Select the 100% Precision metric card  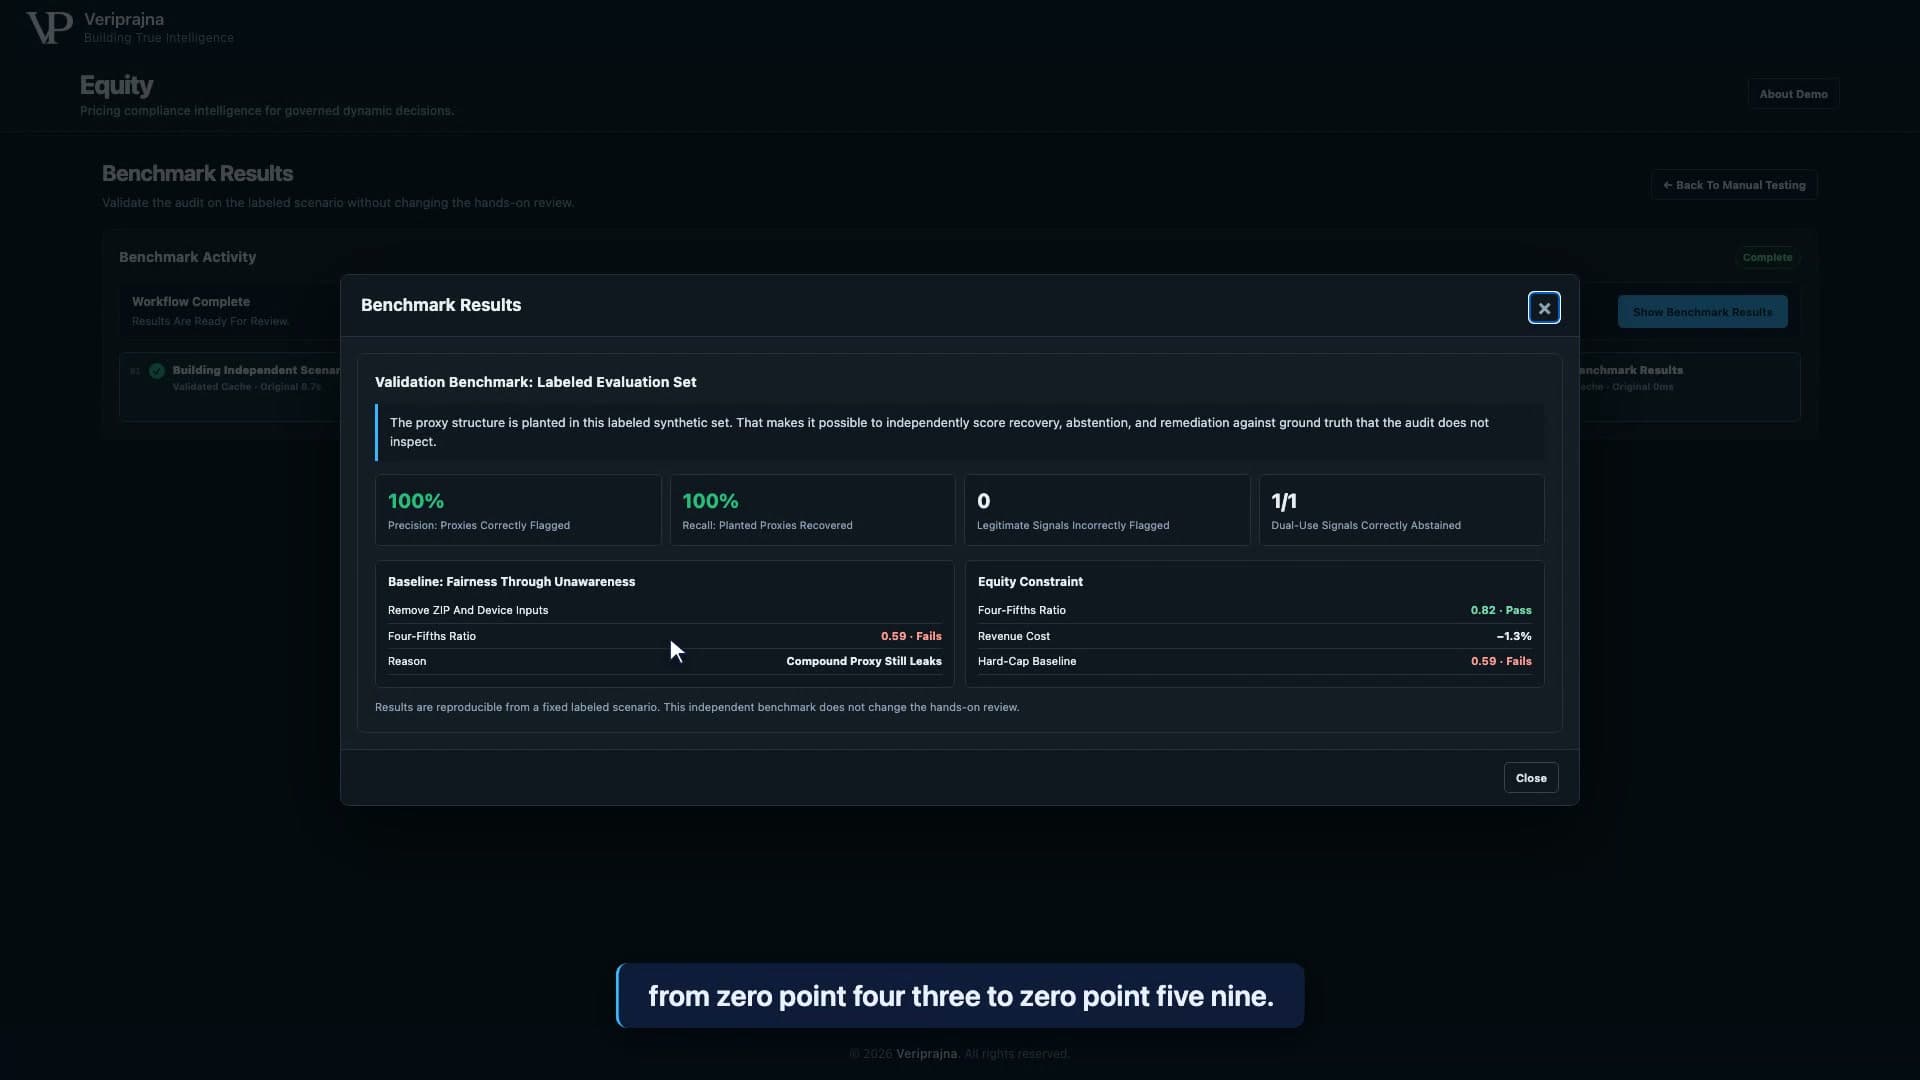point(518,510)
